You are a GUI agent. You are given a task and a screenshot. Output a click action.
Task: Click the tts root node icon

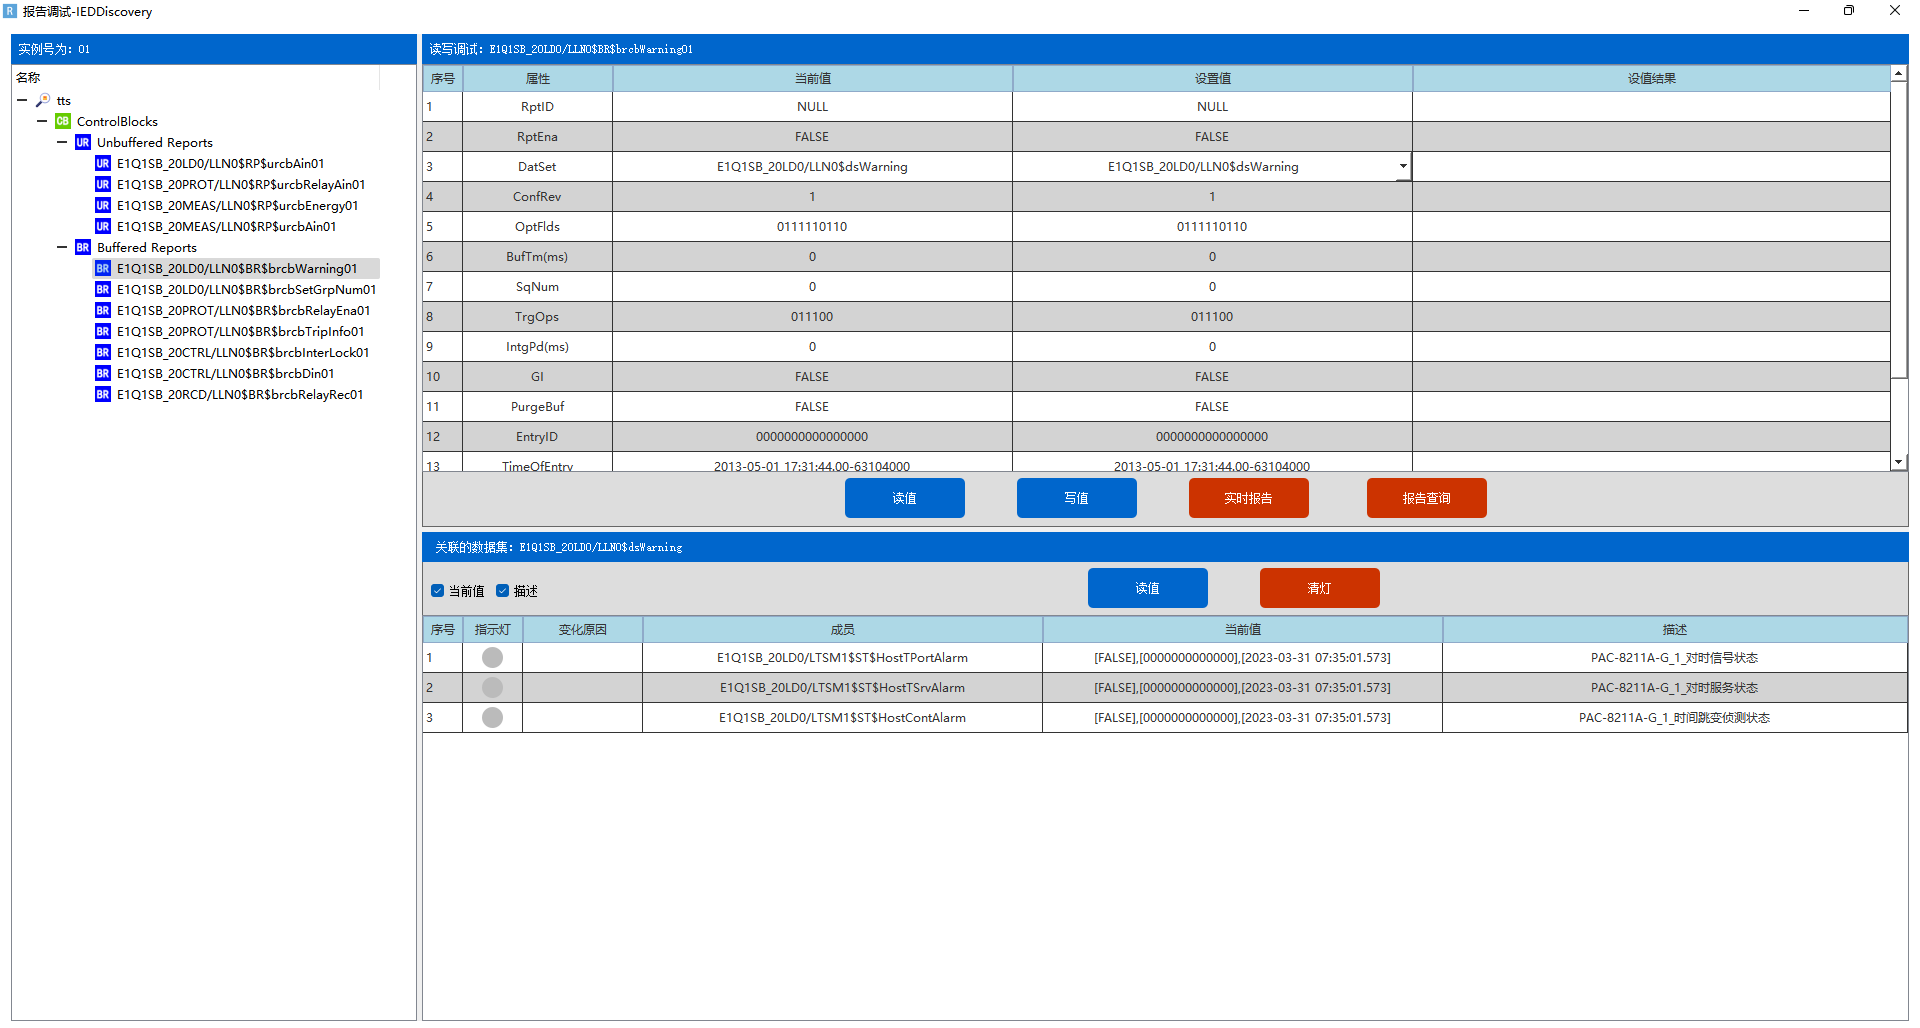pos(43,100)
